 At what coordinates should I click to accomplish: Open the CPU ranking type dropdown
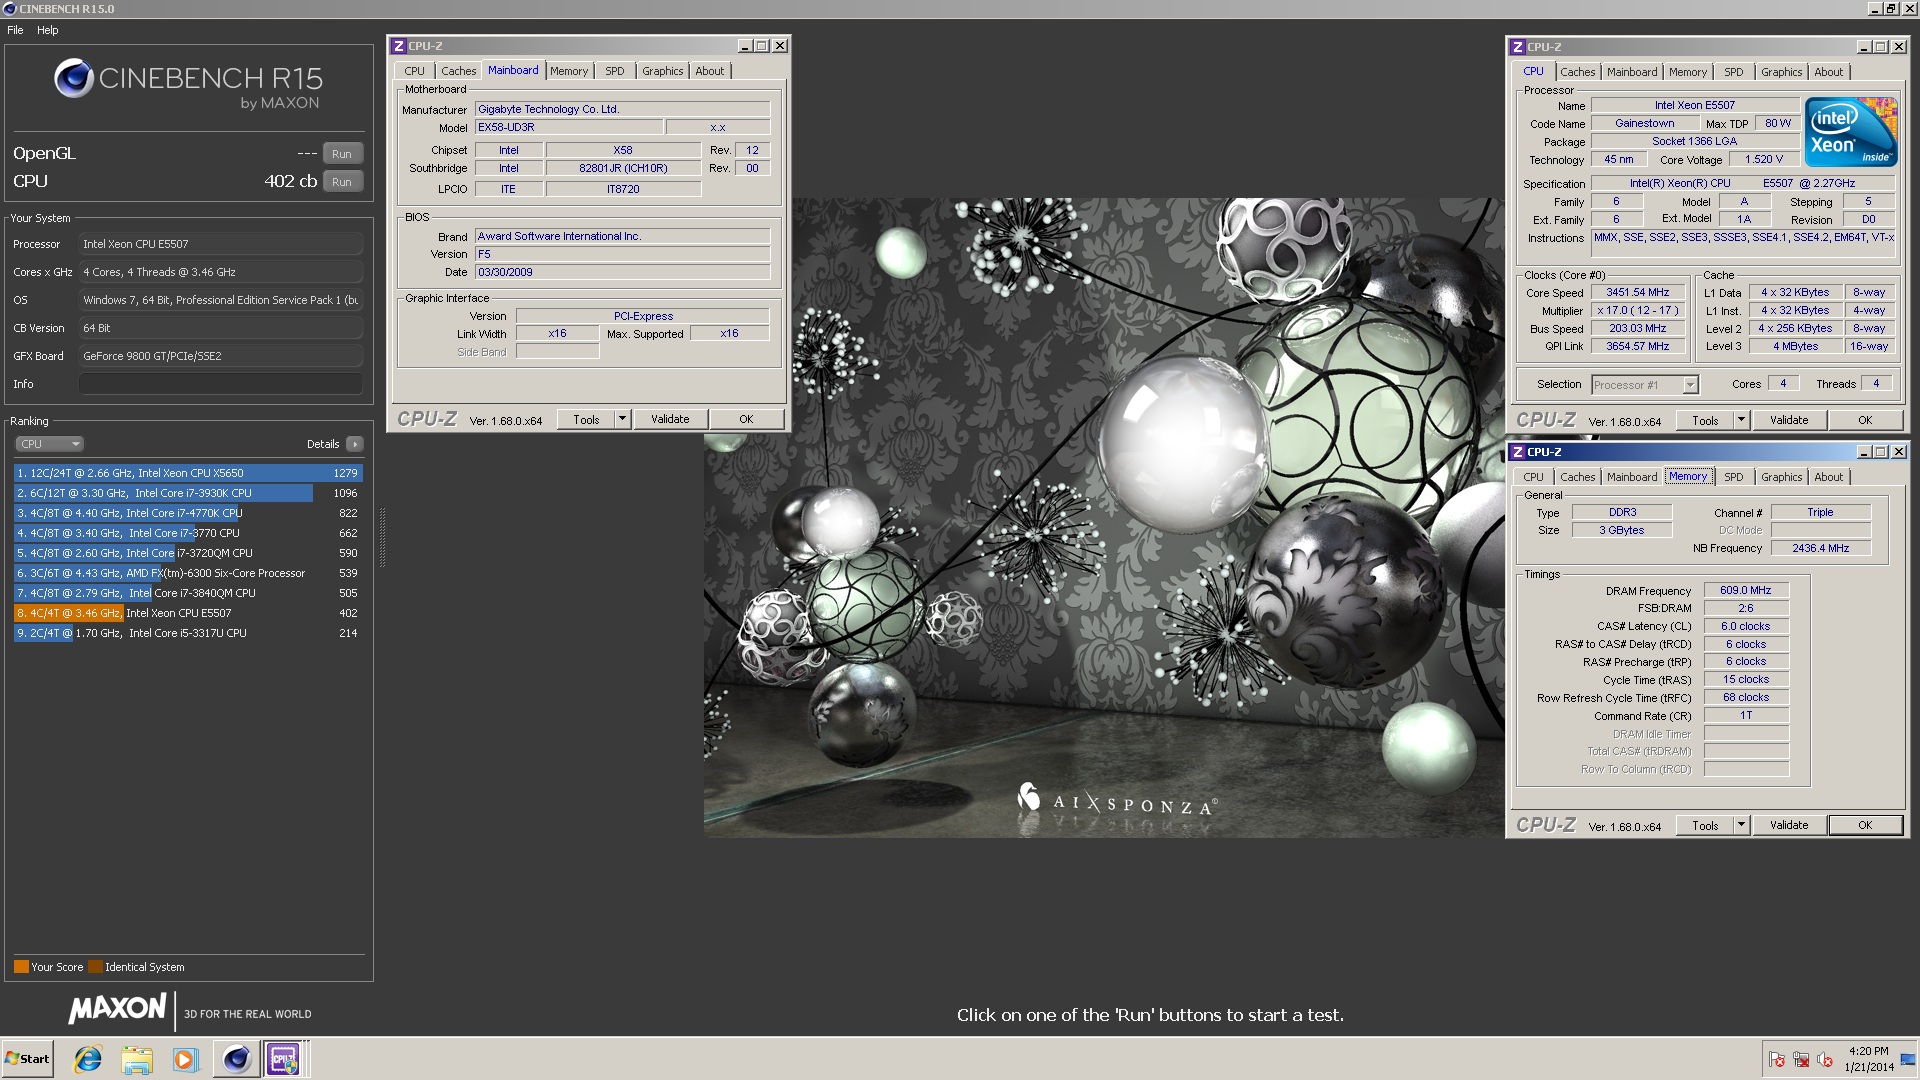click(49, 444)
